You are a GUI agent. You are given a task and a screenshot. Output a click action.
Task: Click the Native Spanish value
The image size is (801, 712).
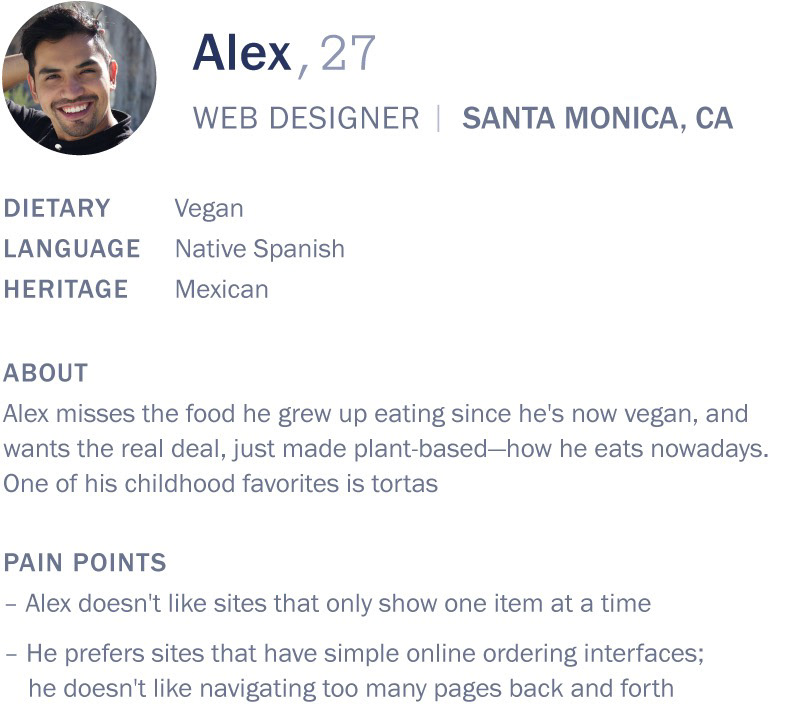point(260,250)
